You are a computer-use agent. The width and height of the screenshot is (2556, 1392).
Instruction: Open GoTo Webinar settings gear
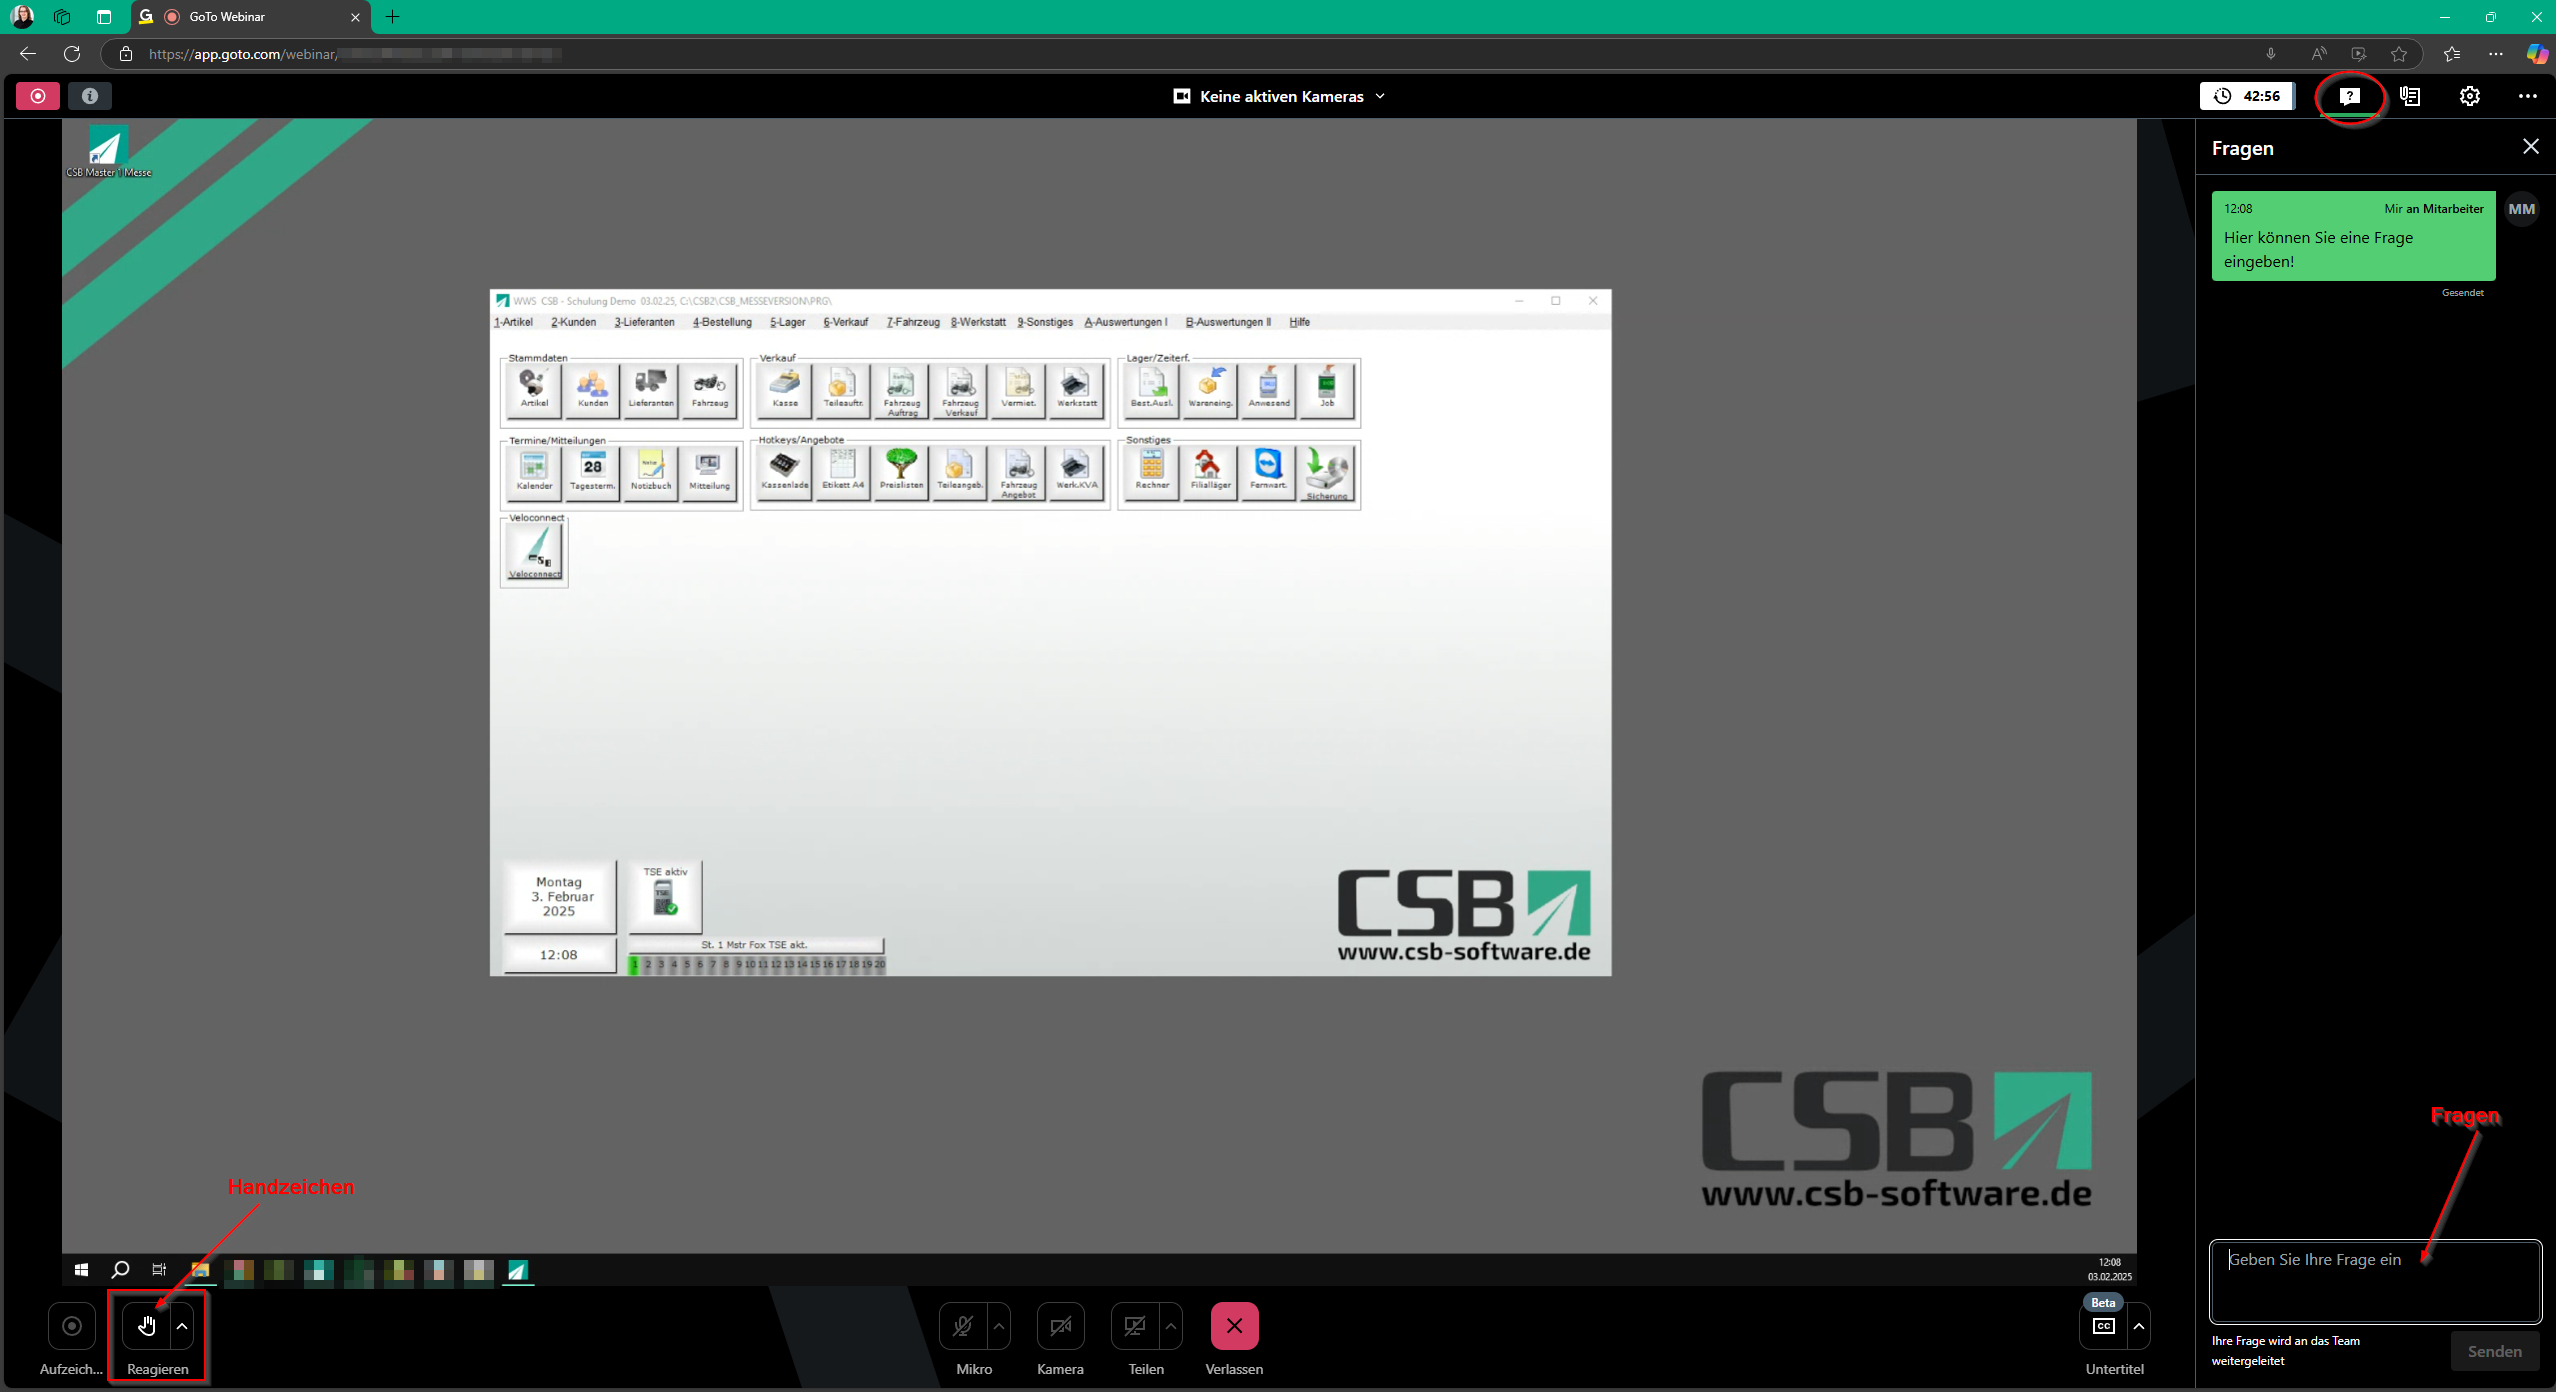coord(2469,96)
